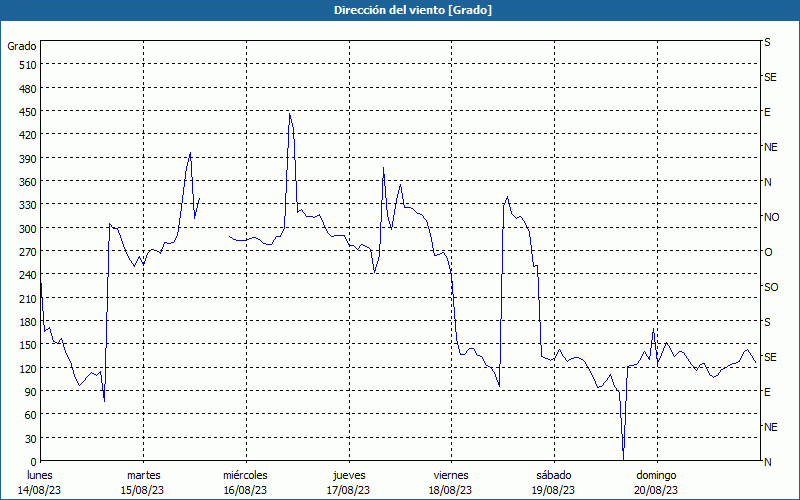Click the date label 19/08/23
800x500 pixels.
click(x=554, y=490)
